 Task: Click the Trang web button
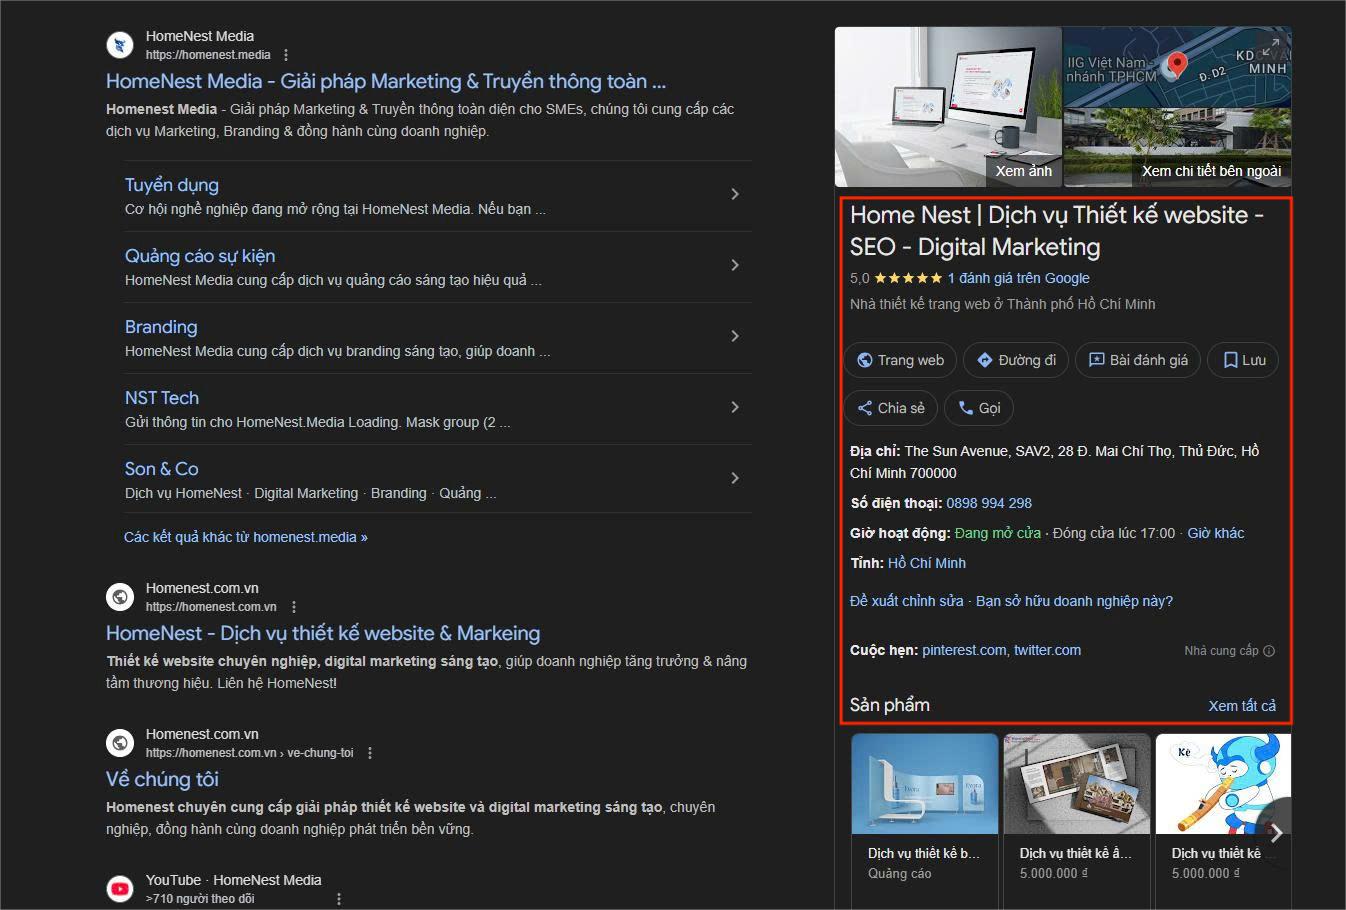click(x=900, y=360)
